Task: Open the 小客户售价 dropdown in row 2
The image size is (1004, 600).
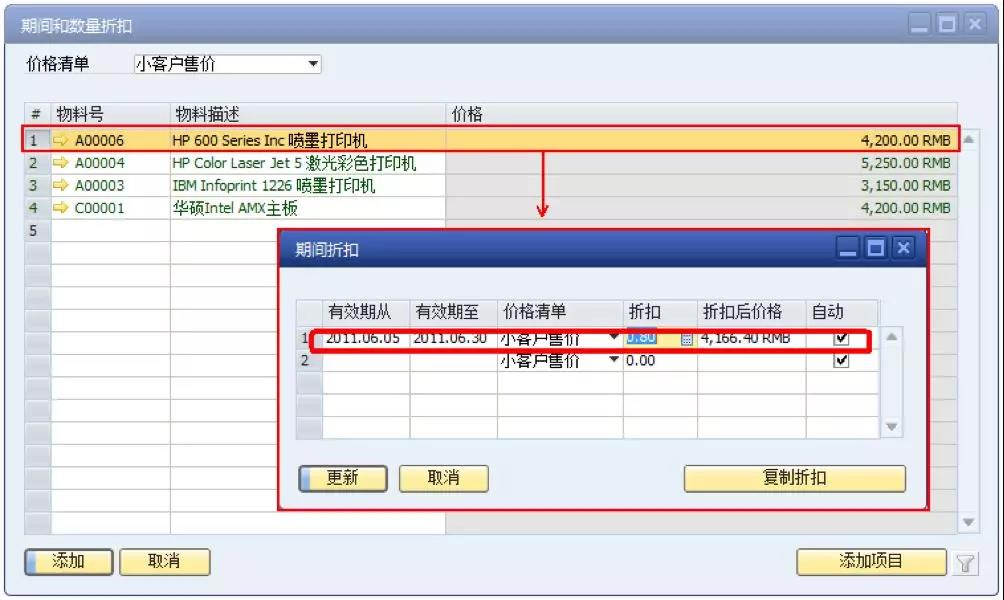Action: (612, 360)
